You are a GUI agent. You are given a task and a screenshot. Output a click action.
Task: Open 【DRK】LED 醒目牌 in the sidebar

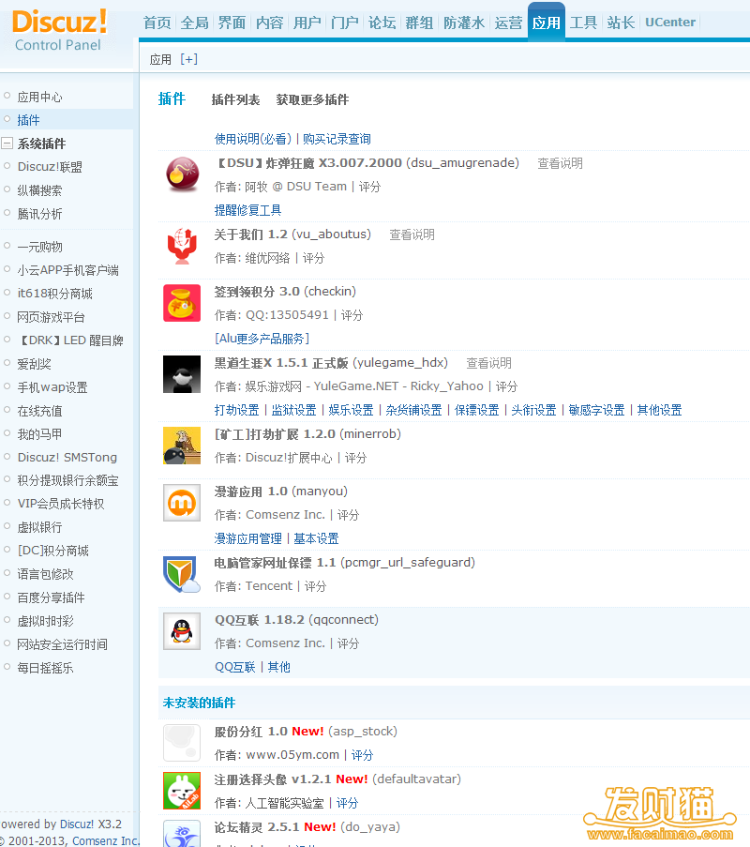click(x=70, y=340)
